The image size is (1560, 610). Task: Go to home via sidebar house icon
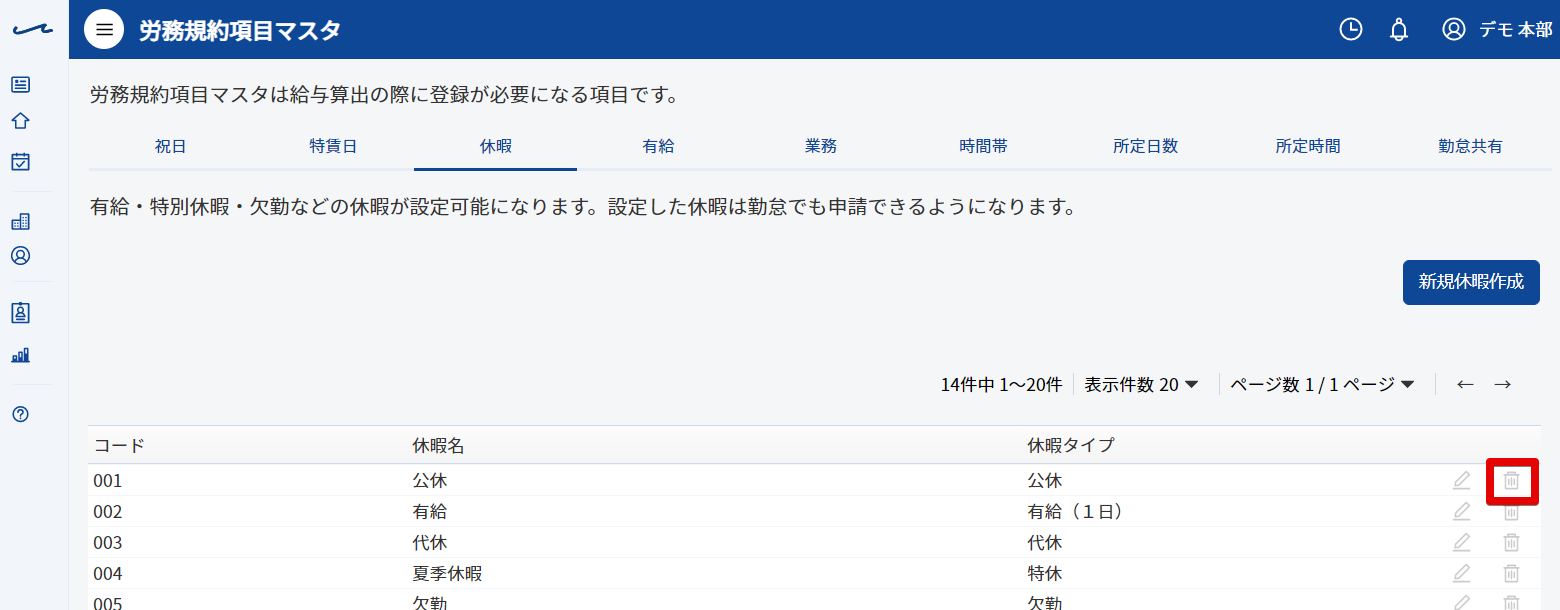click(x=20, y=121)
